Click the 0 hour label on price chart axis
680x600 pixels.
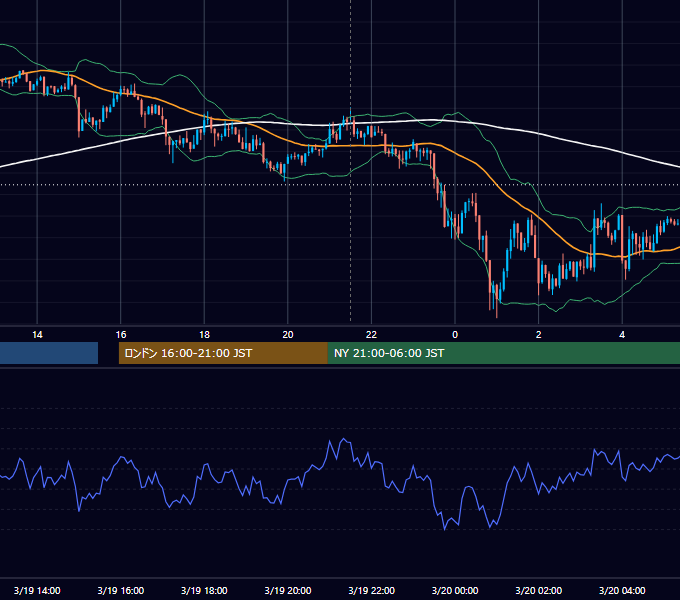[x=455, y=335]
